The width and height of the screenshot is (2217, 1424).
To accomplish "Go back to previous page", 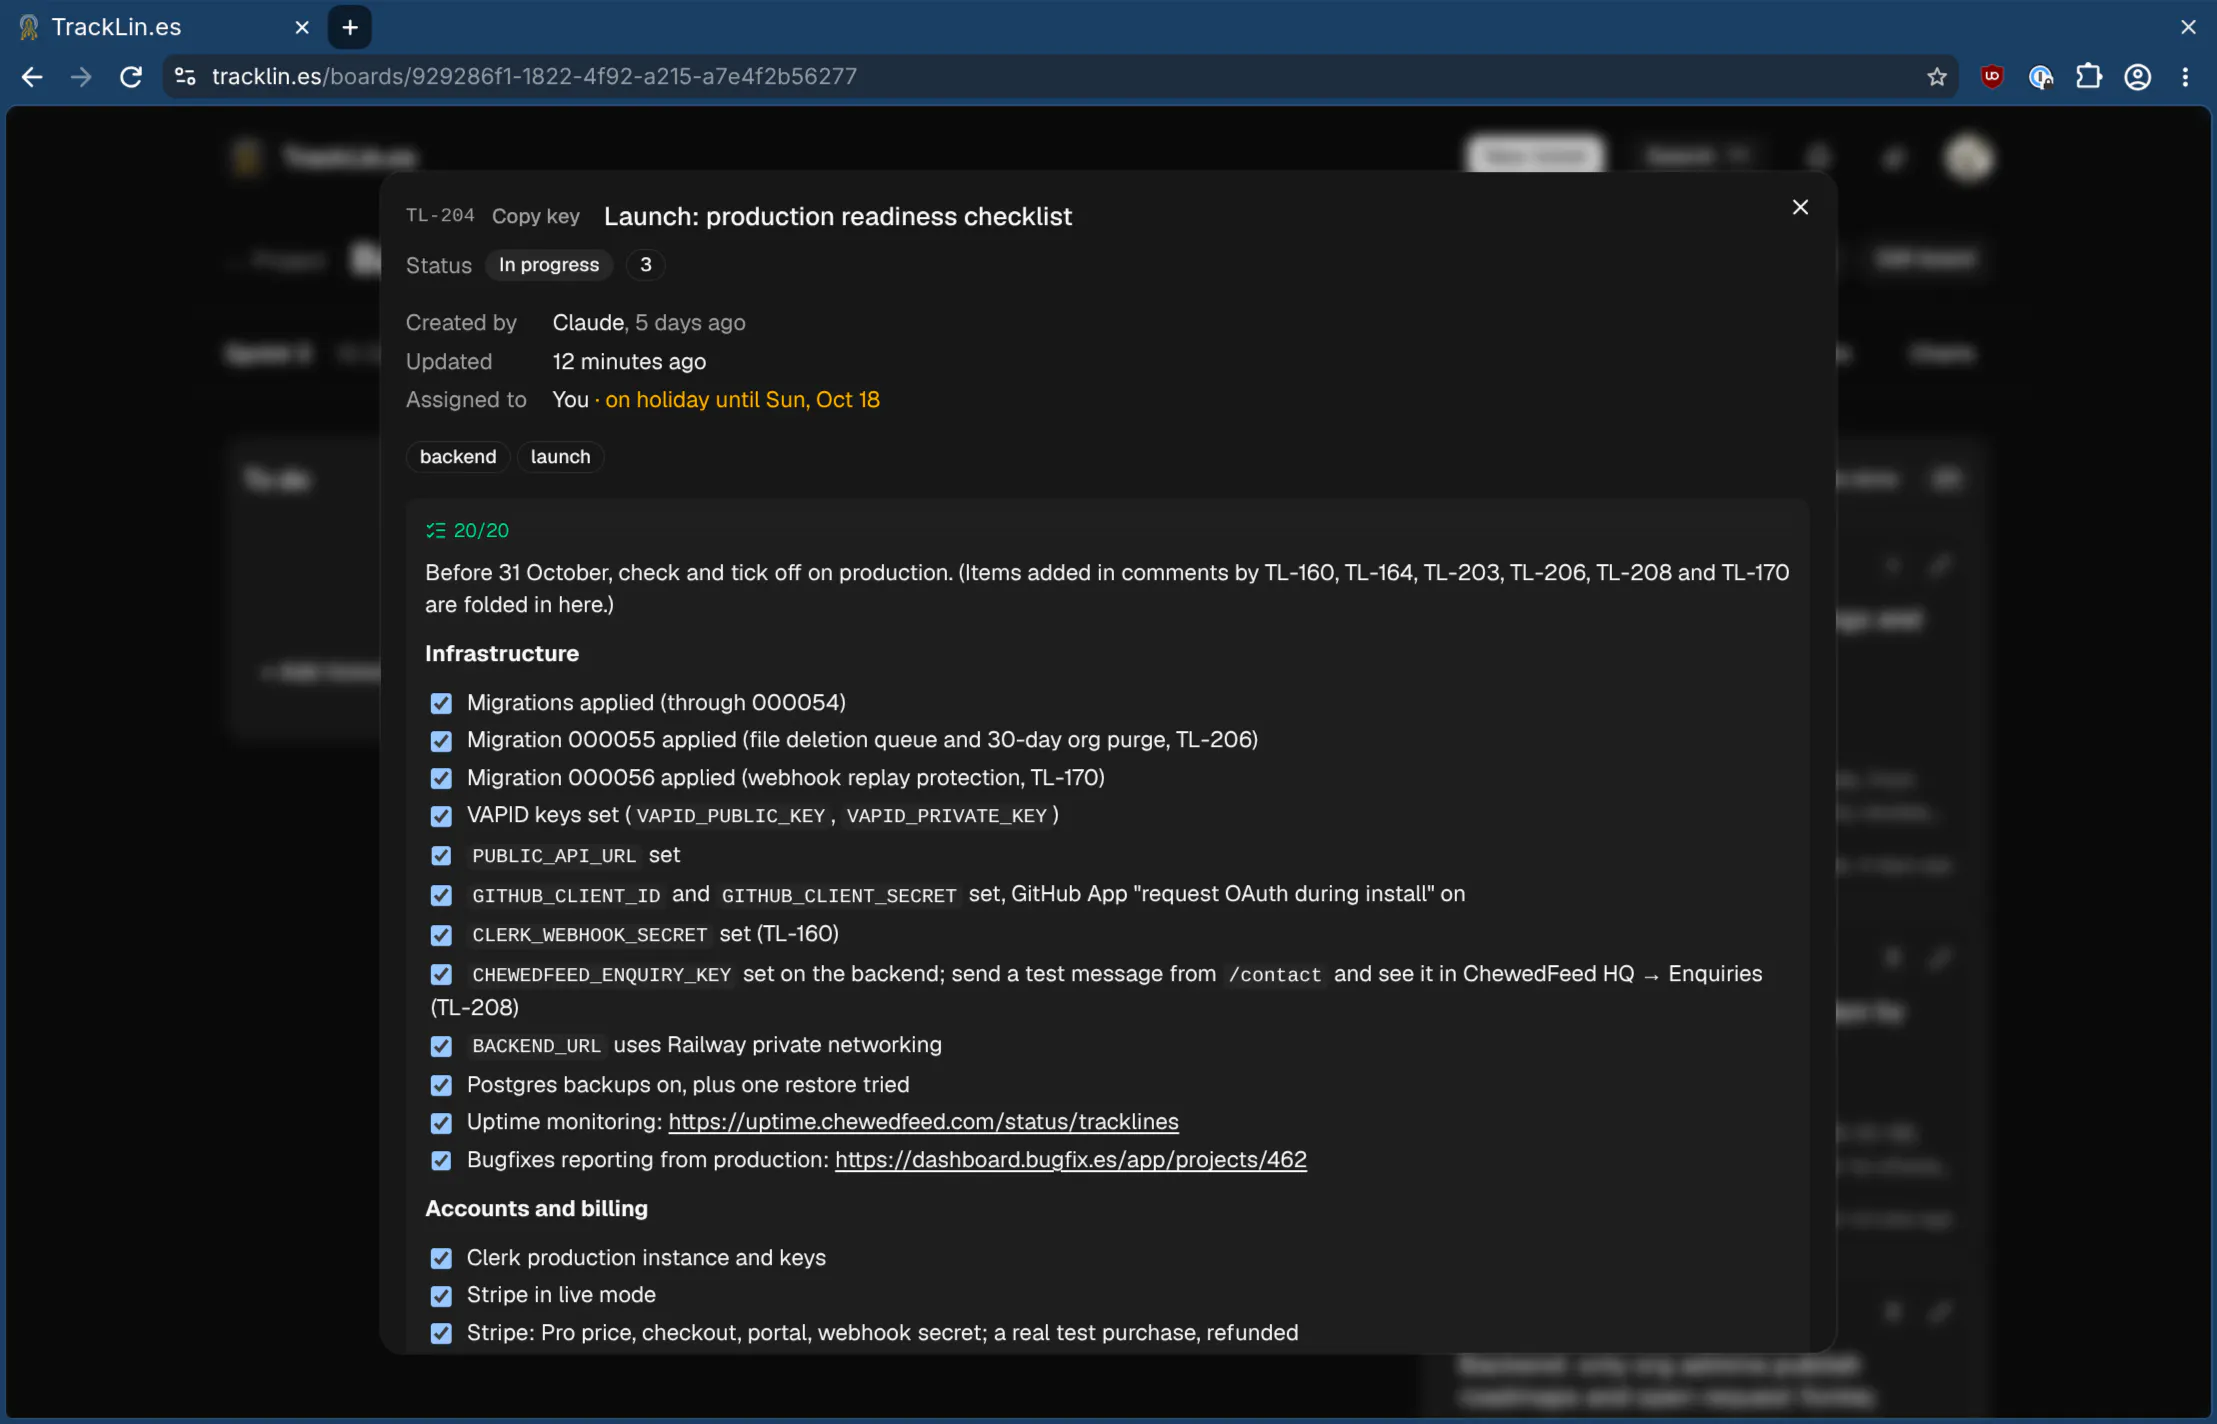I will 32,77.
